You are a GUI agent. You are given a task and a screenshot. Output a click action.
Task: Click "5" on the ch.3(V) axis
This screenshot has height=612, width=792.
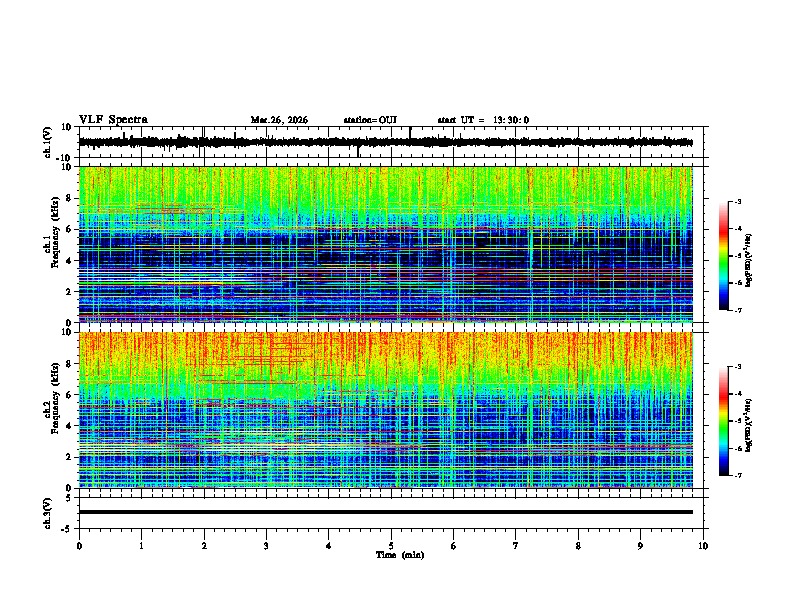click(x=70, y=498)
